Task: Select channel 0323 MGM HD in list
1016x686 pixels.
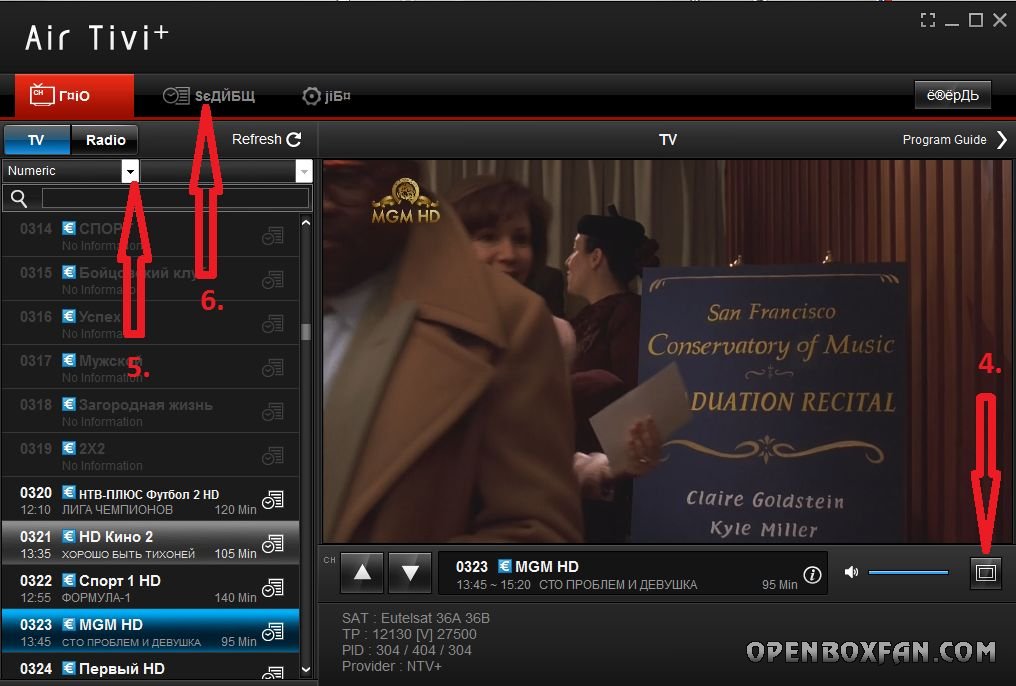Action: [151, 632]
